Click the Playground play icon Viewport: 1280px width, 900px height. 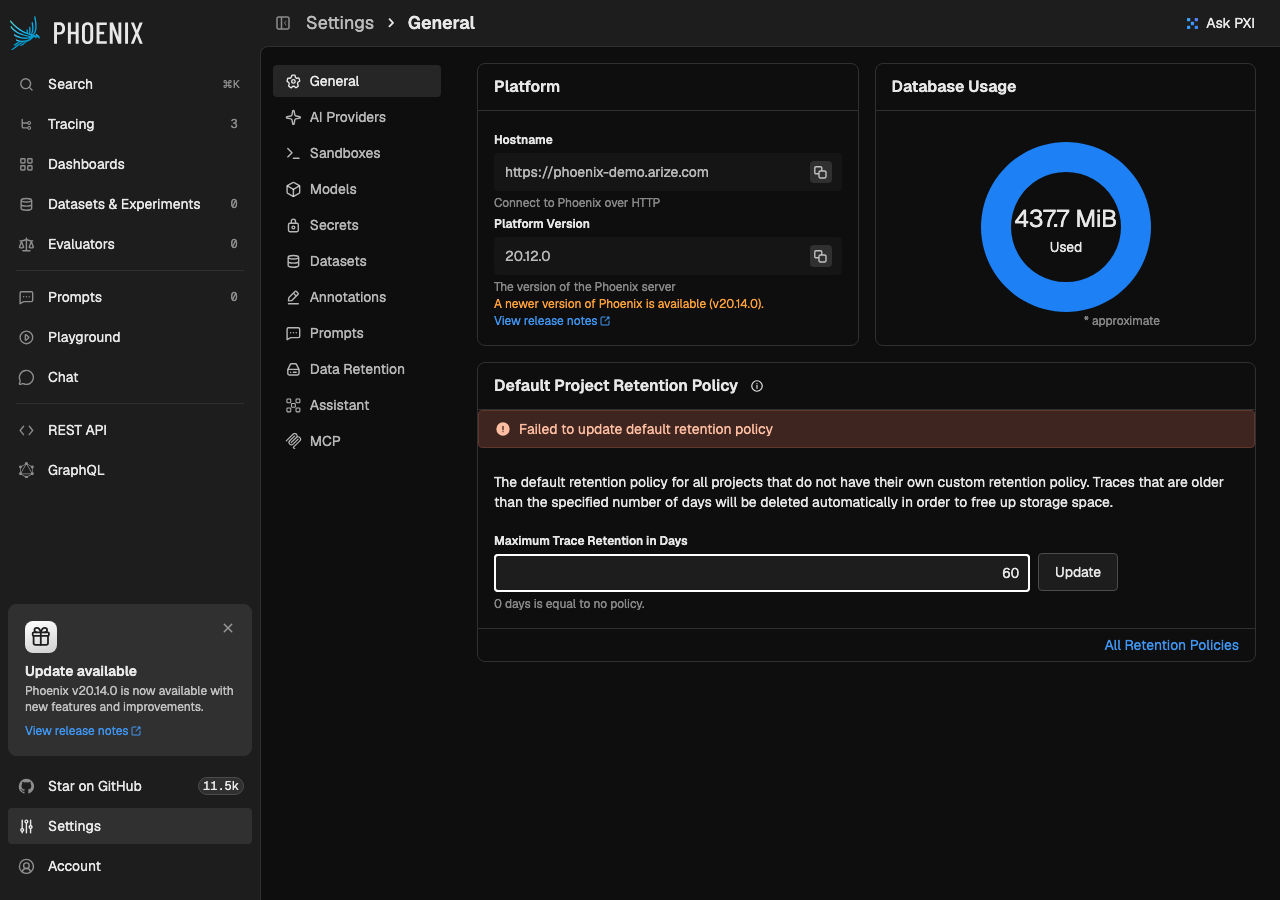(x=27, y=337)
